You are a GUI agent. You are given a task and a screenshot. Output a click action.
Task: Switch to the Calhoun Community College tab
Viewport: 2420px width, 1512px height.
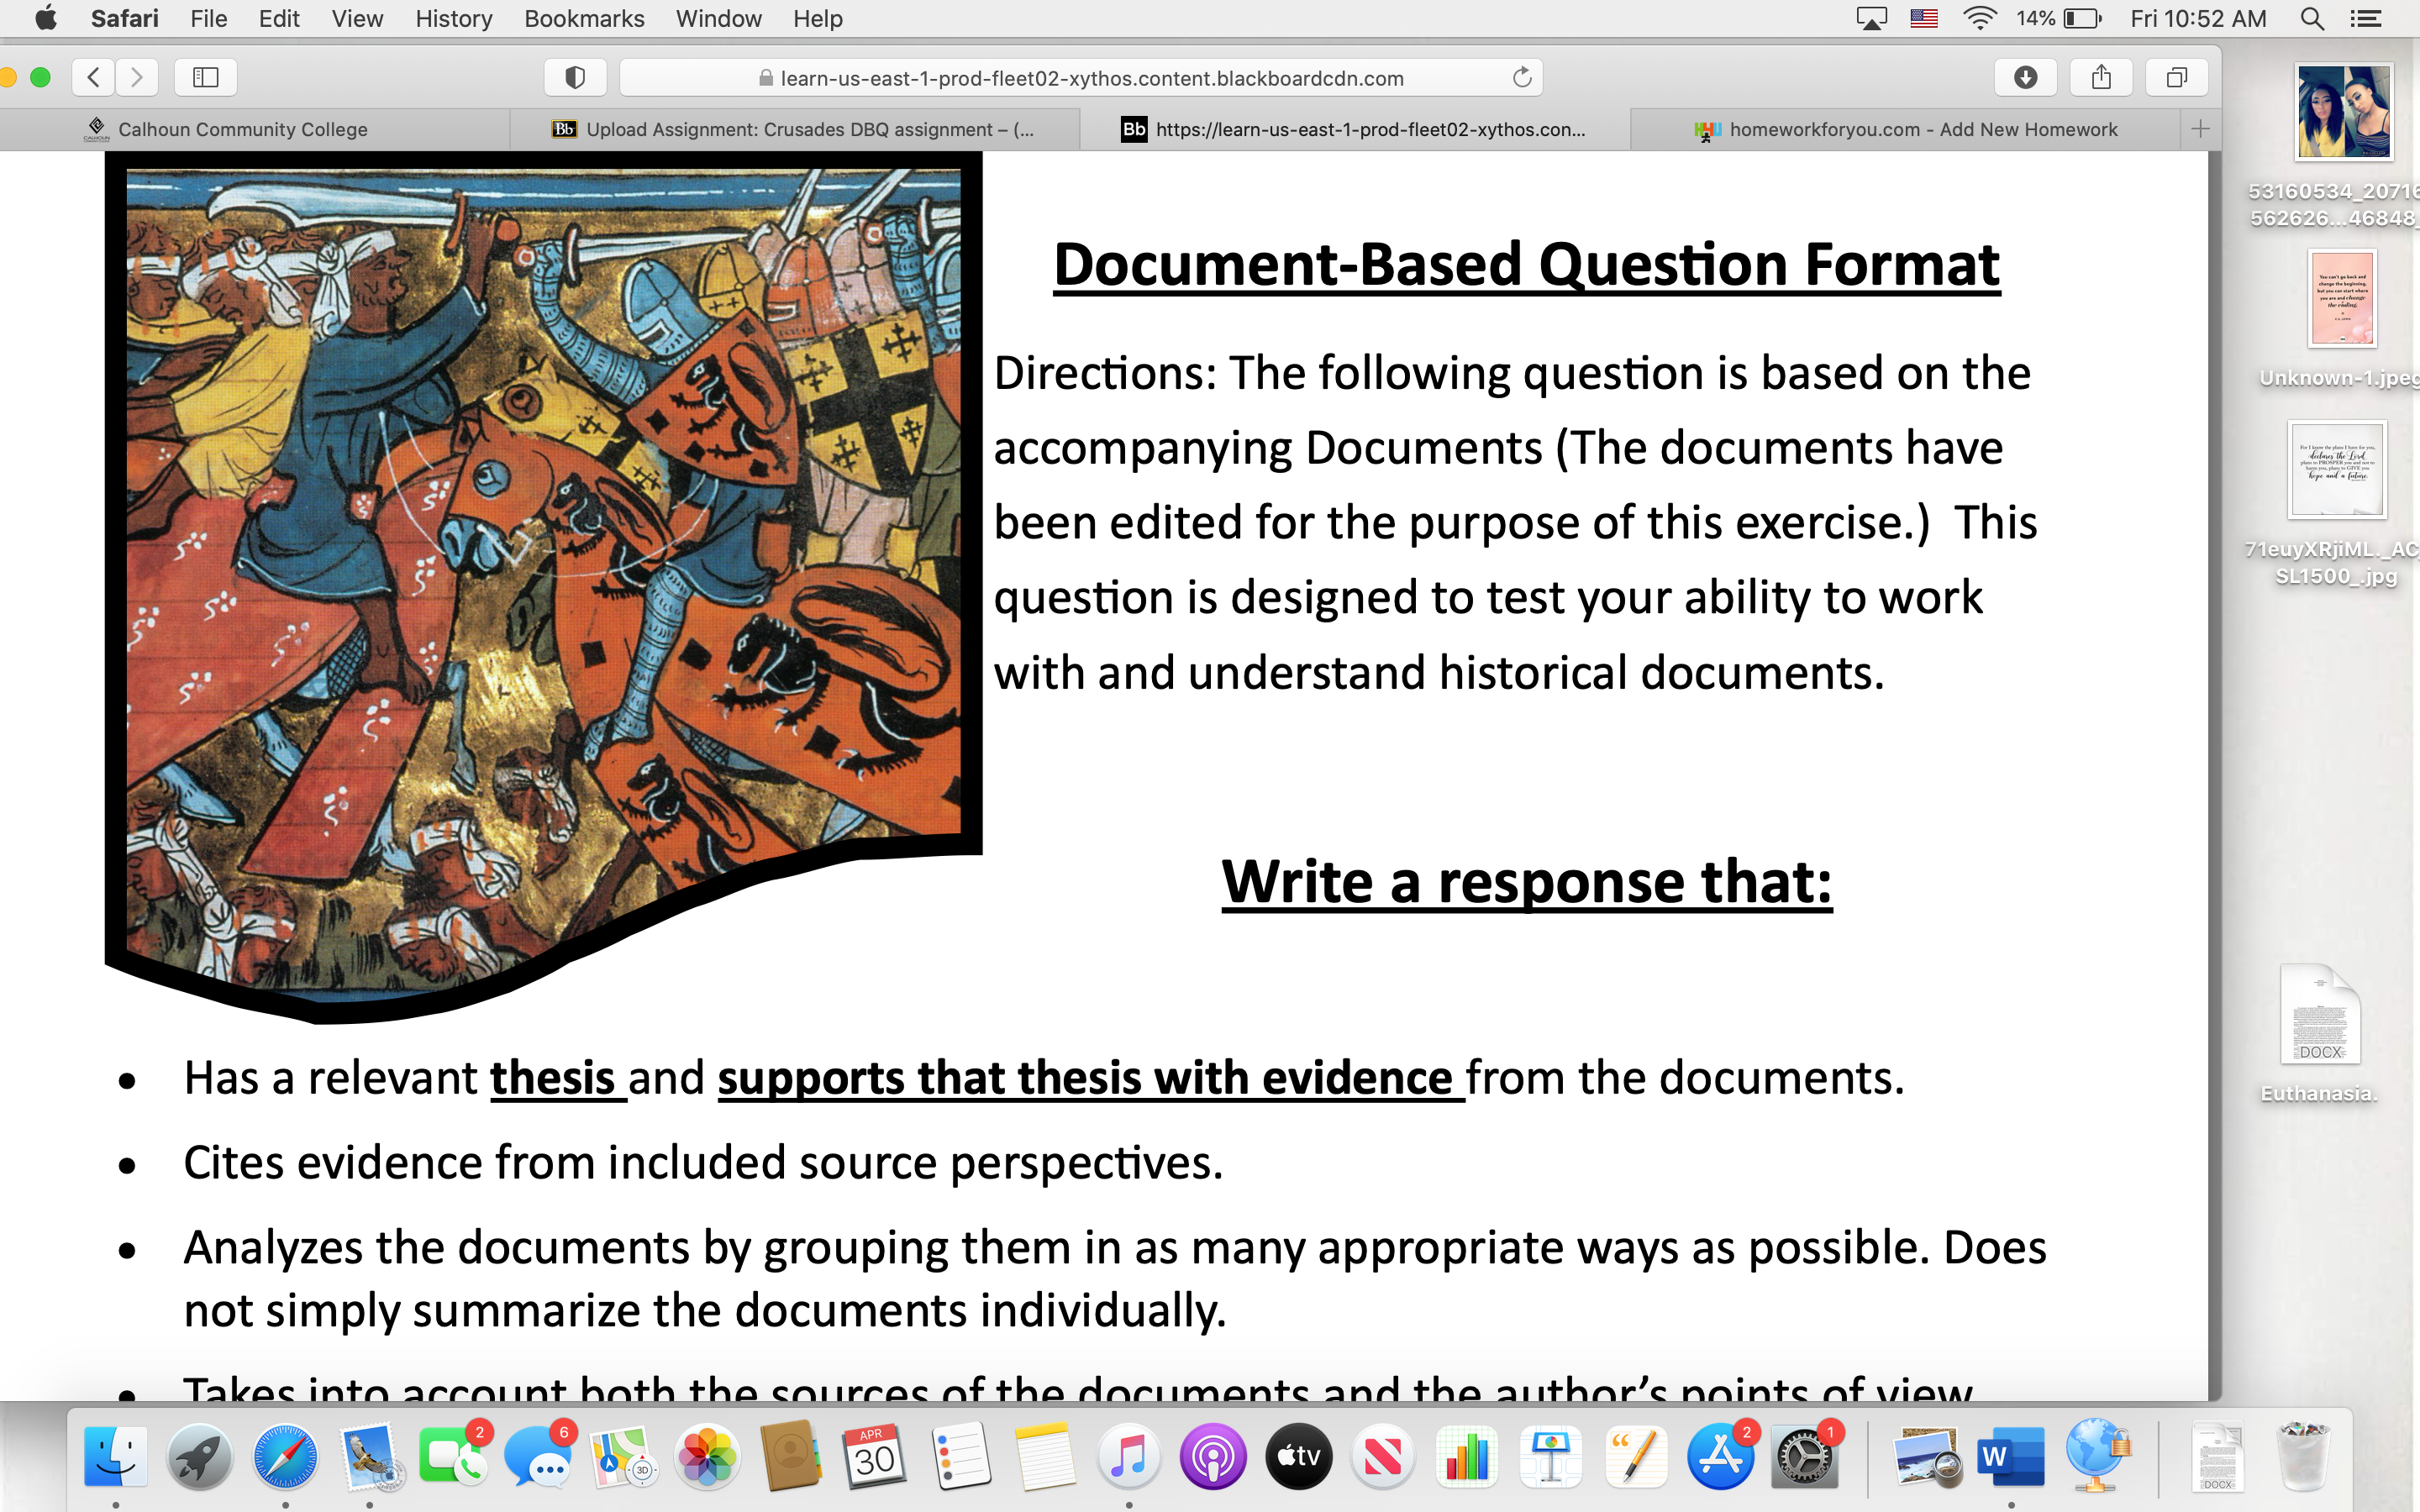click(x=242, y=129)
